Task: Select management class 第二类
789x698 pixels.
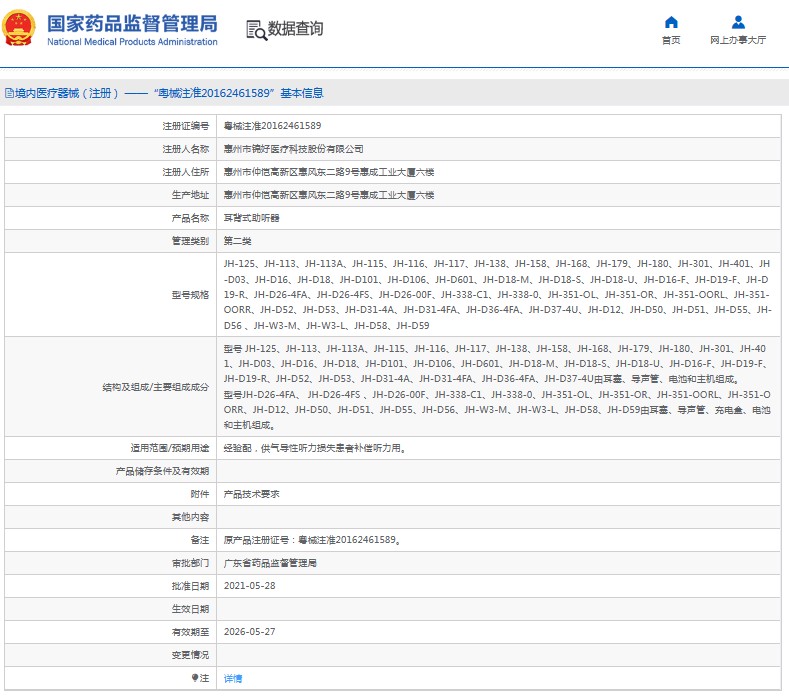Action: [x=238, y=241]
